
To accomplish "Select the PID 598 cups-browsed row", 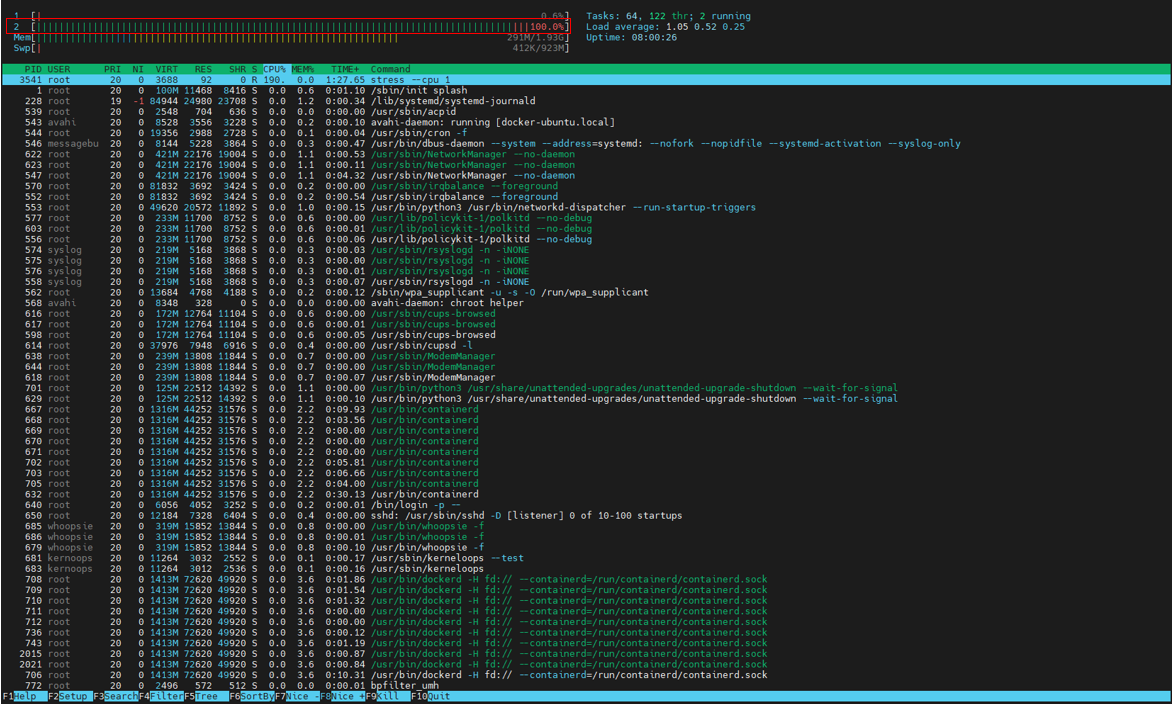I will point(586,335).
